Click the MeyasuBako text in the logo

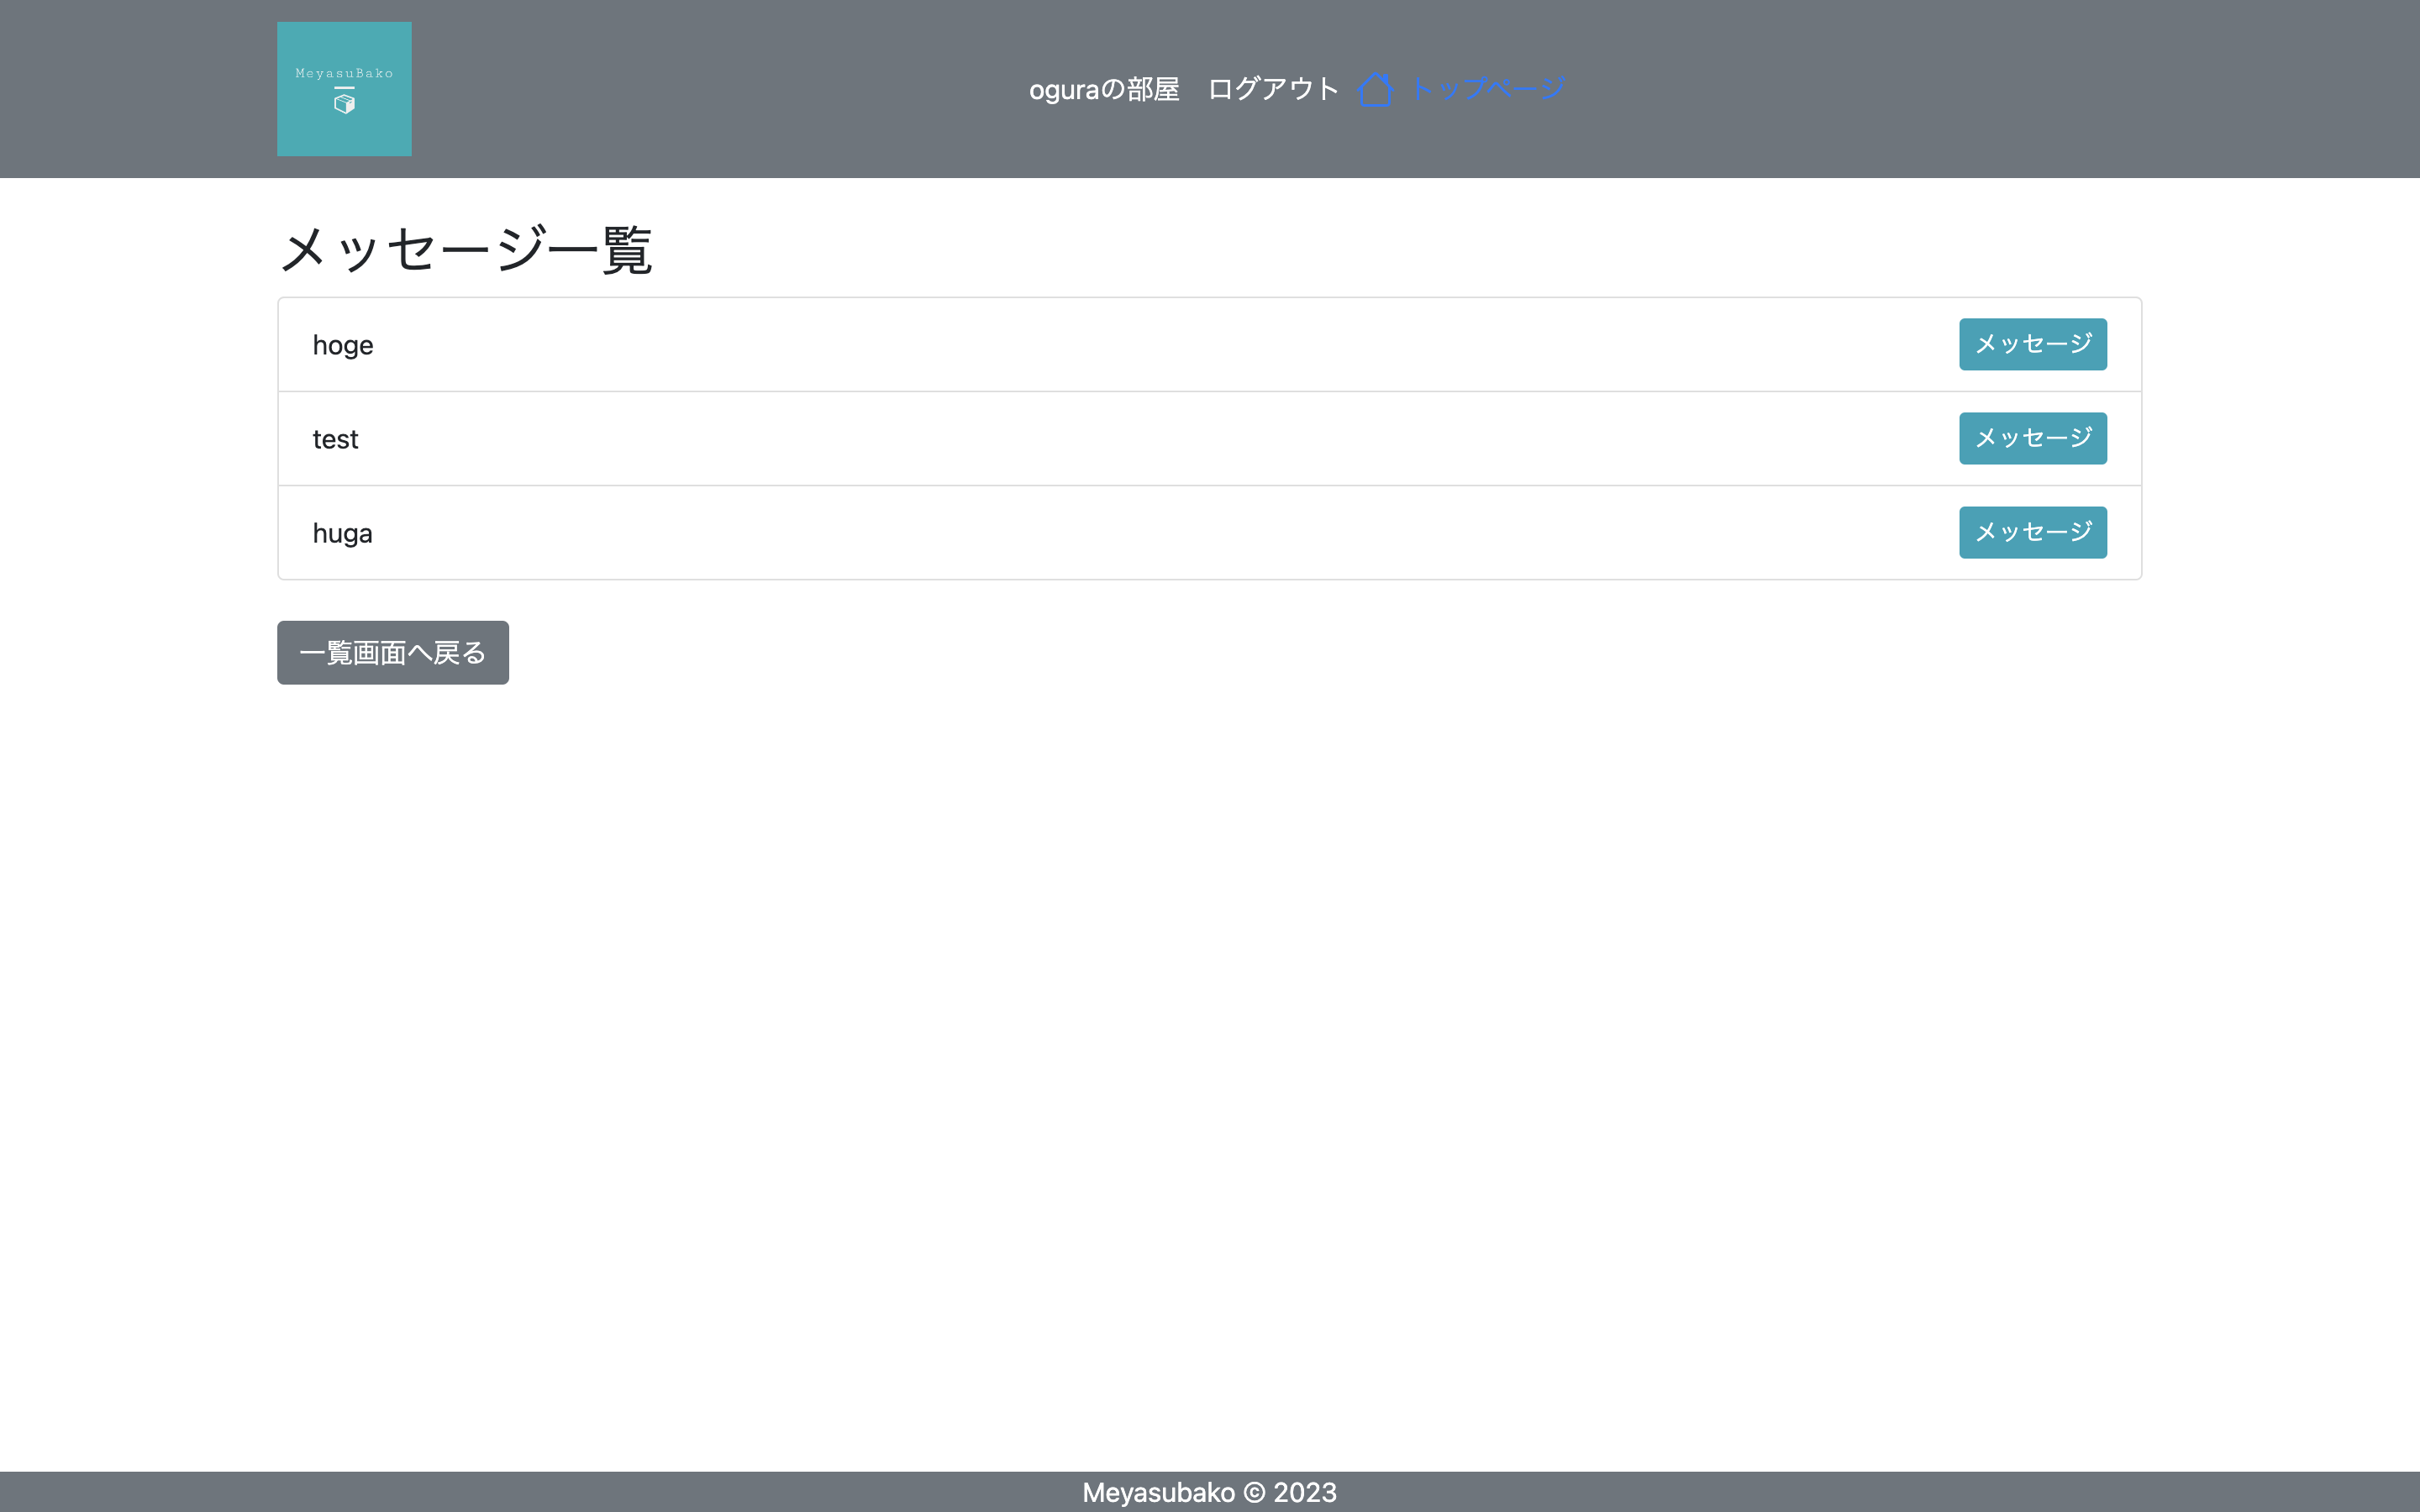(x=344, y=72)
